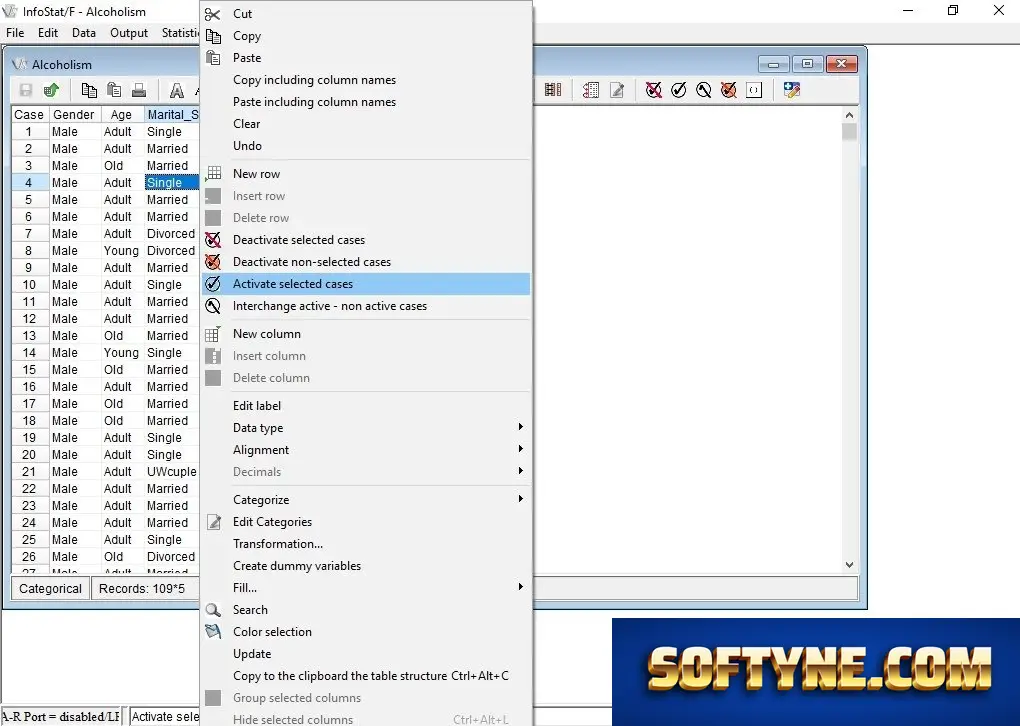Click the table's vertical scrollbar down arrow
1020x726 pixels.
click(x=849, y=565)
